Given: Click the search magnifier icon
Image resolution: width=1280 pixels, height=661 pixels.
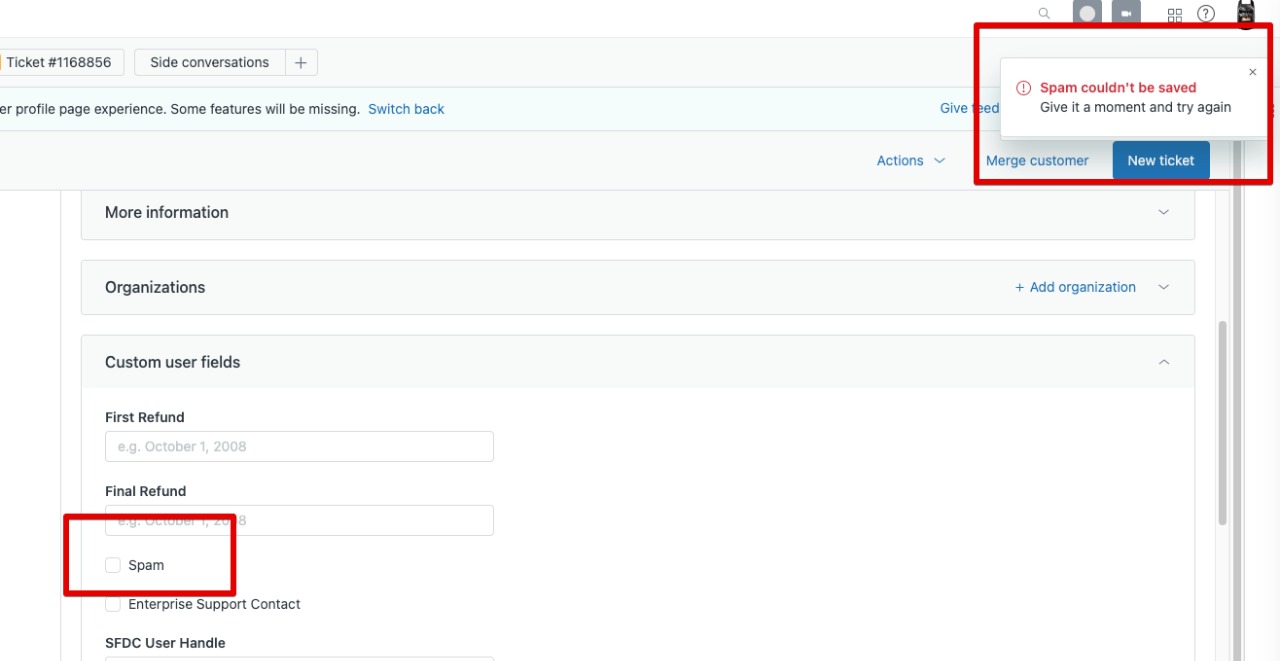Looking at the screenshot, I should (x=1044, y=14).
